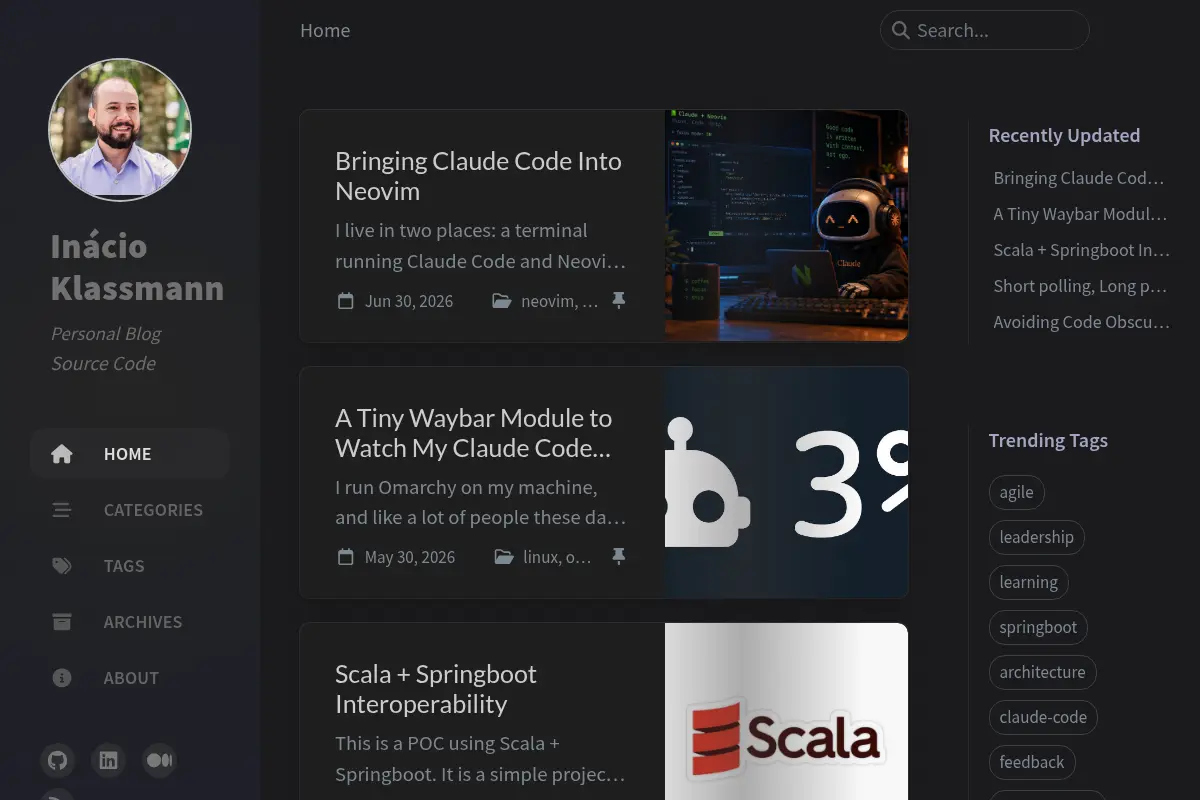Select the leadership trending tag

1036,537
